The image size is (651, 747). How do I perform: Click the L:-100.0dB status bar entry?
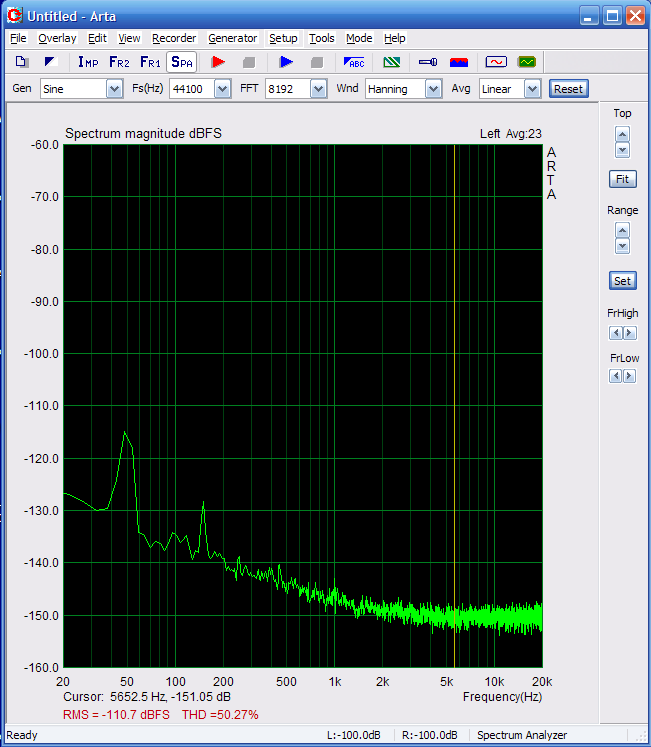click(x=354, y=735)
